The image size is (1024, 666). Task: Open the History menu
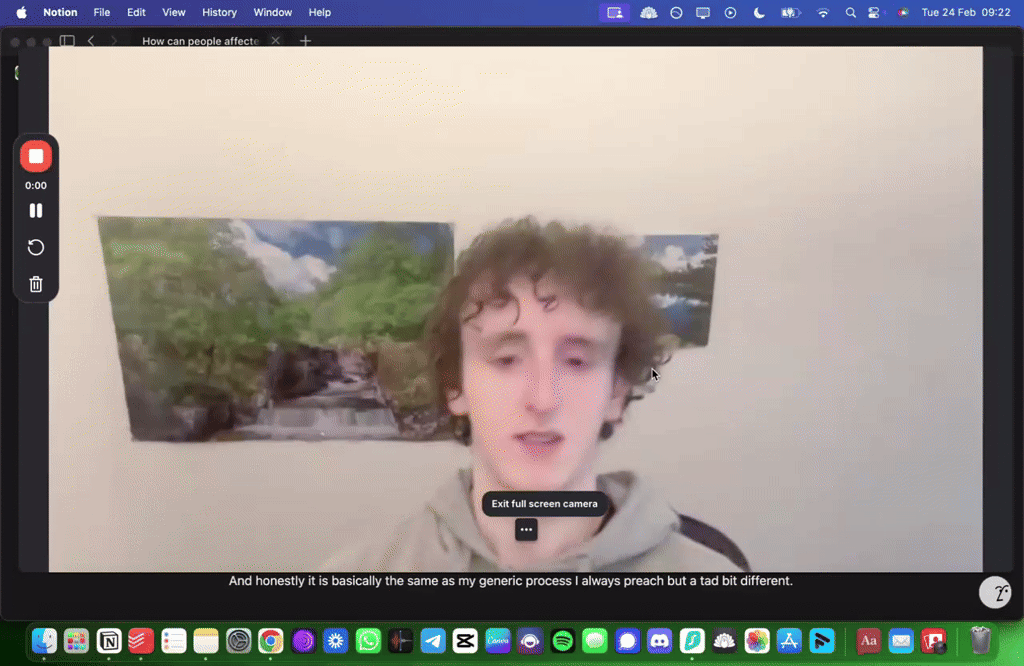click(219, 12)
